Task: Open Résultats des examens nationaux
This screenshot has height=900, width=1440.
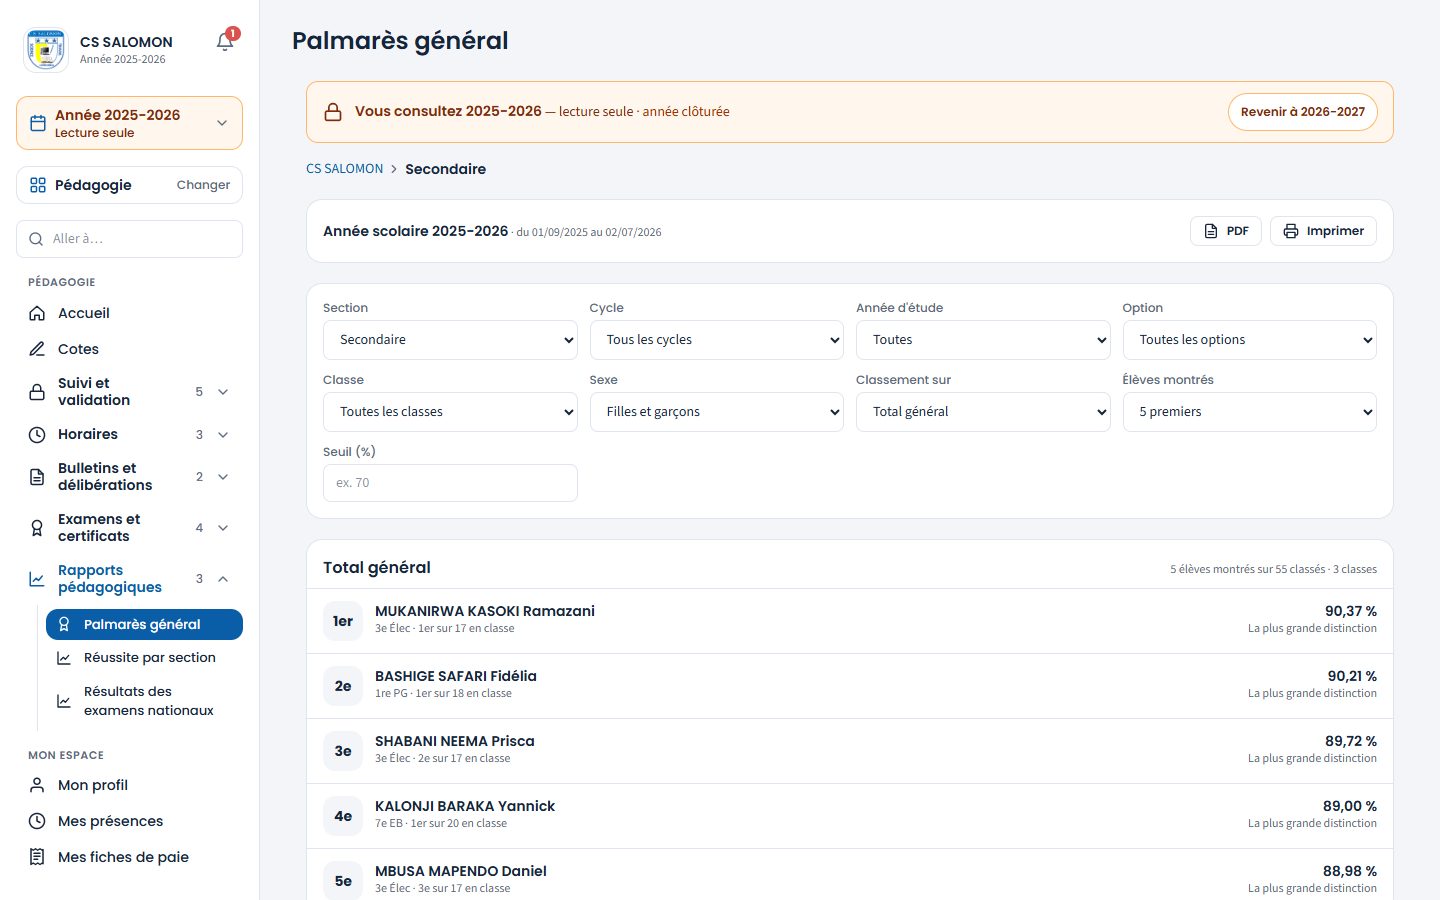Action: 144,701
